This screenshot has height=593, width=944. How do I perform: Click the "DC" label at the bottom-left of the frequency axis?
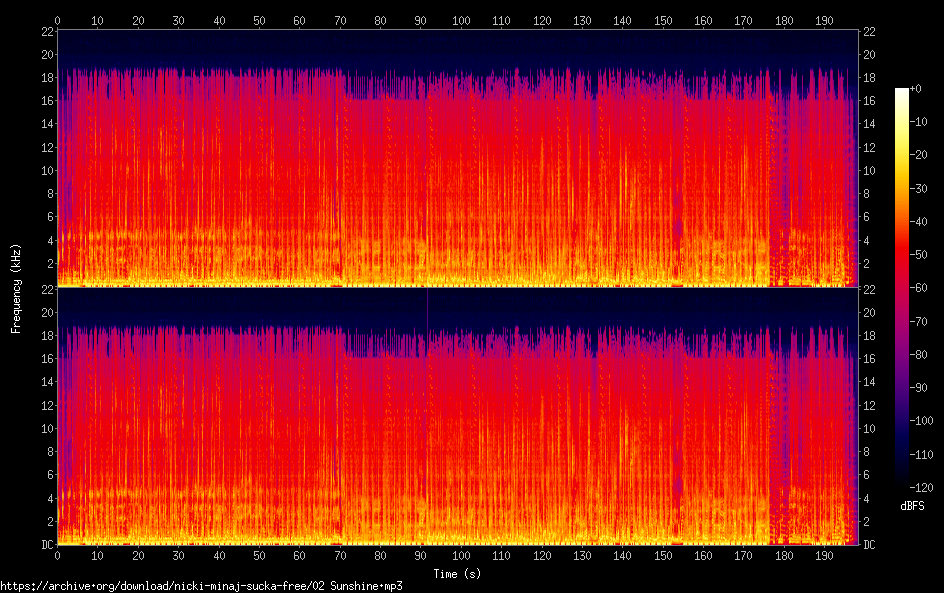(x=46, y=545)
